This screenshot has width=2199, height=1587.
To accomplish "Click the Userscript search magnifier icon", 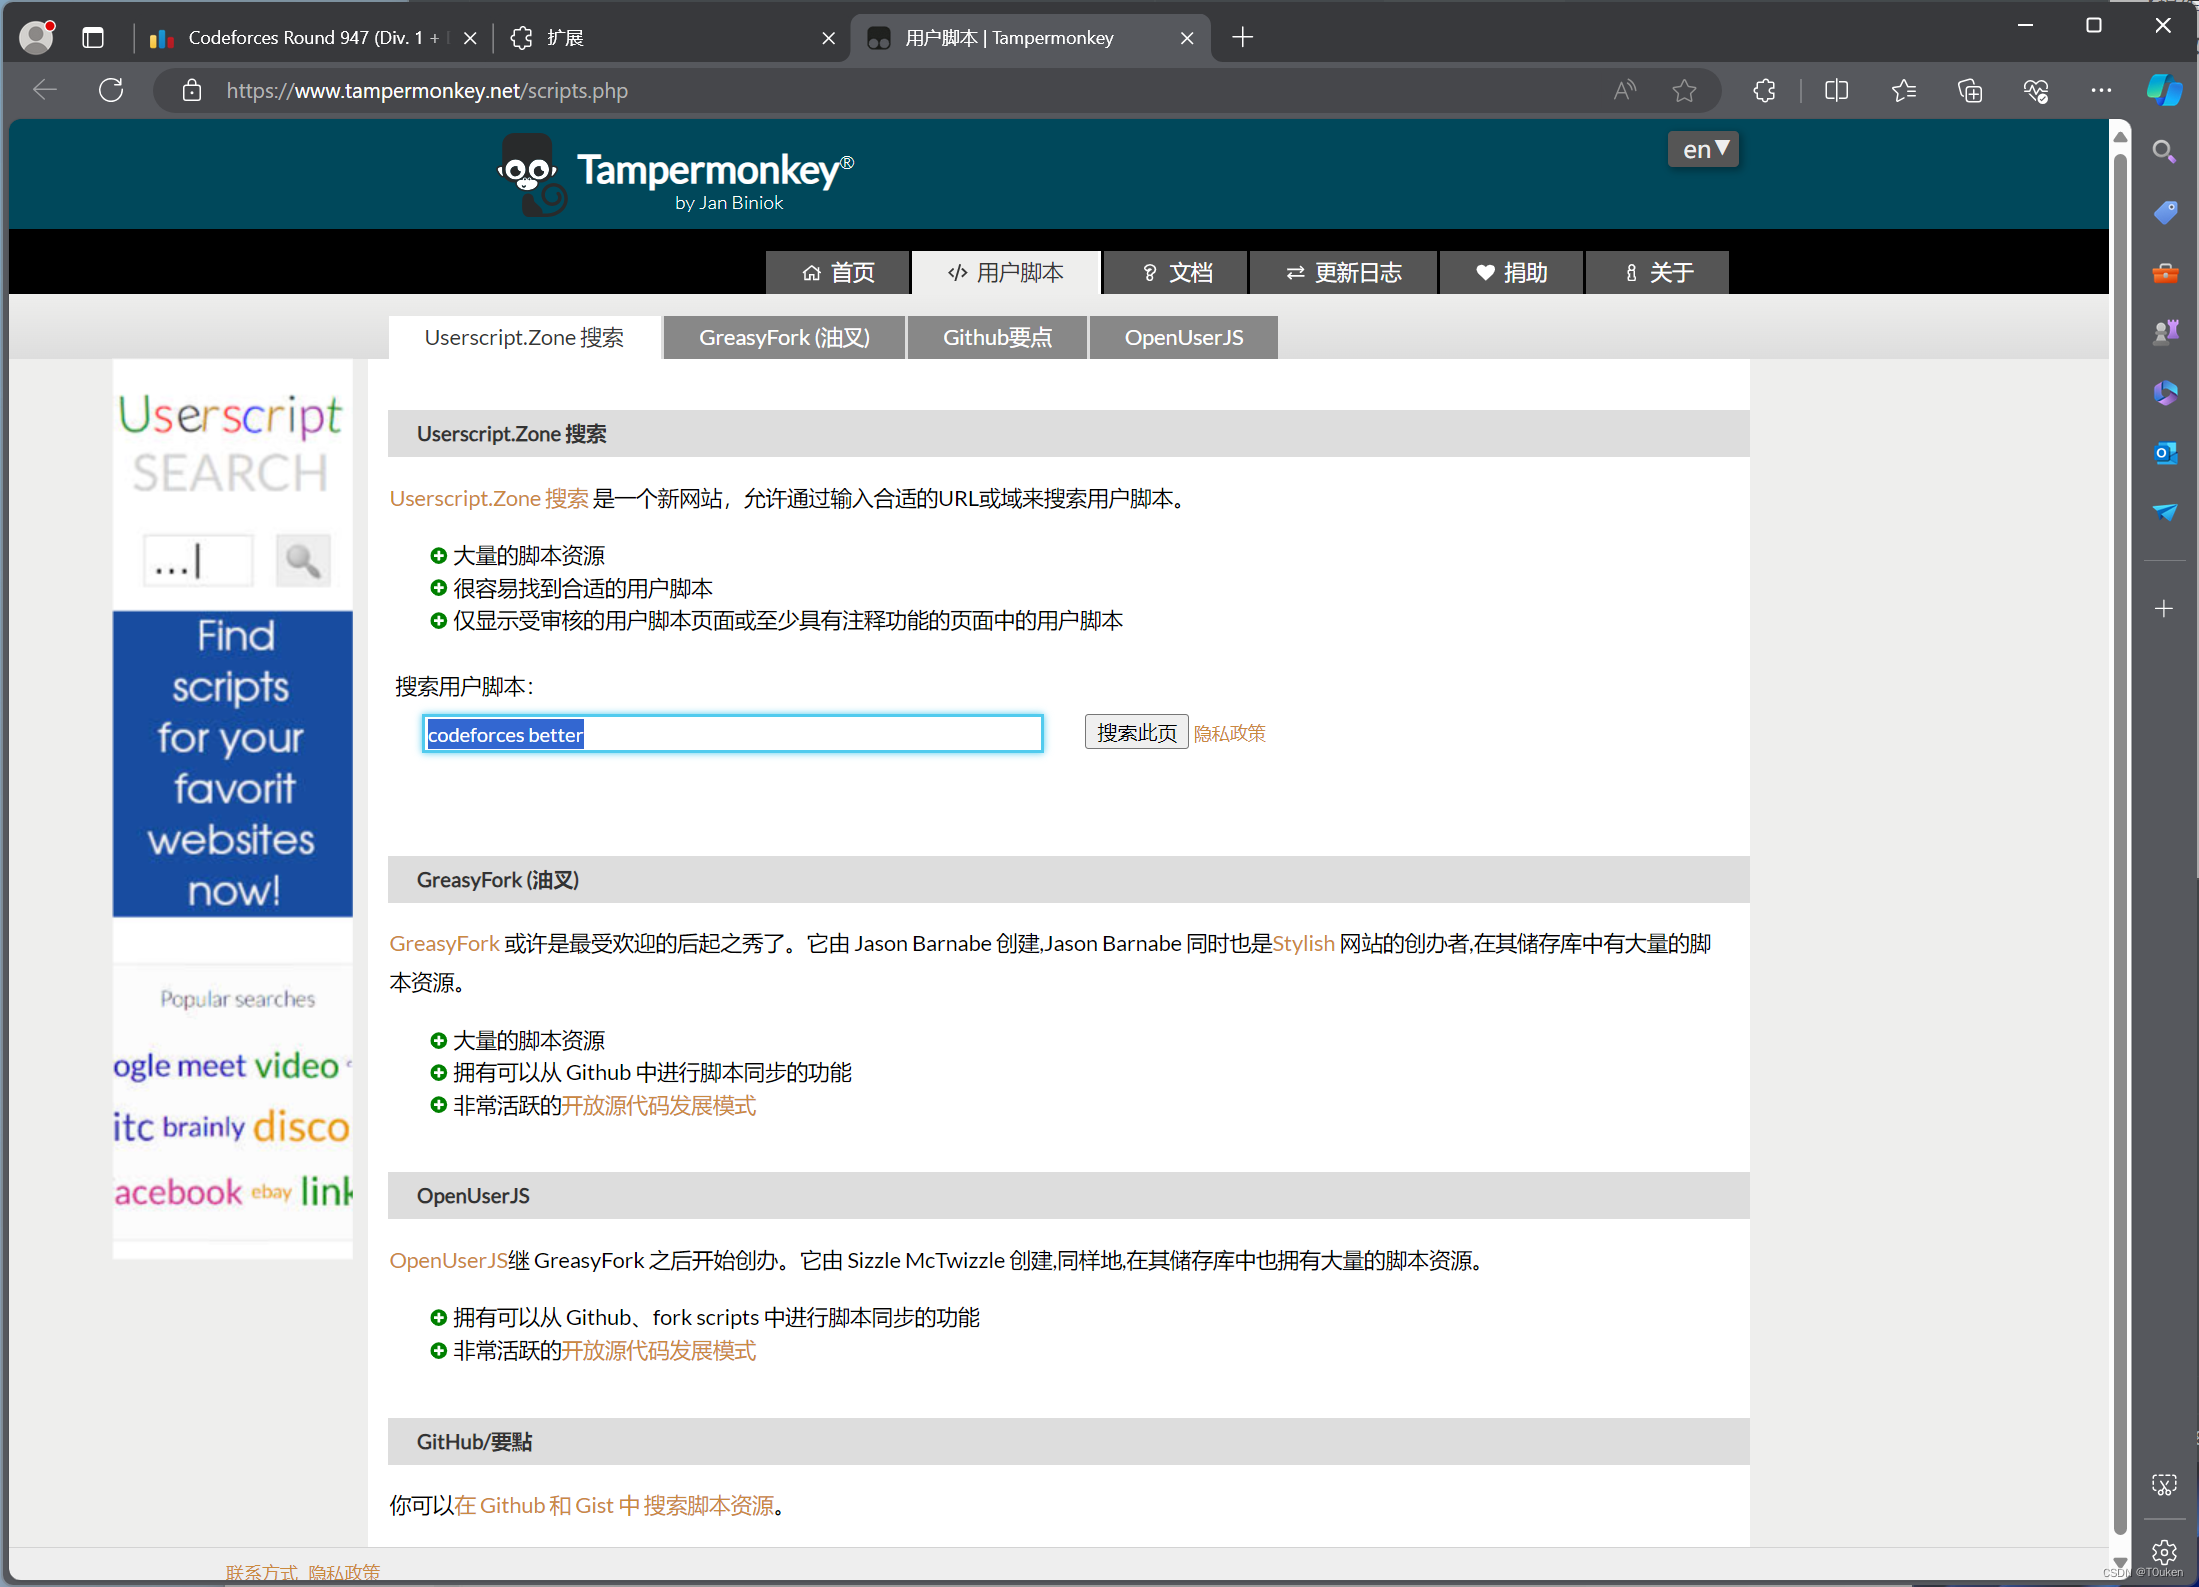I will click(302, 561).
